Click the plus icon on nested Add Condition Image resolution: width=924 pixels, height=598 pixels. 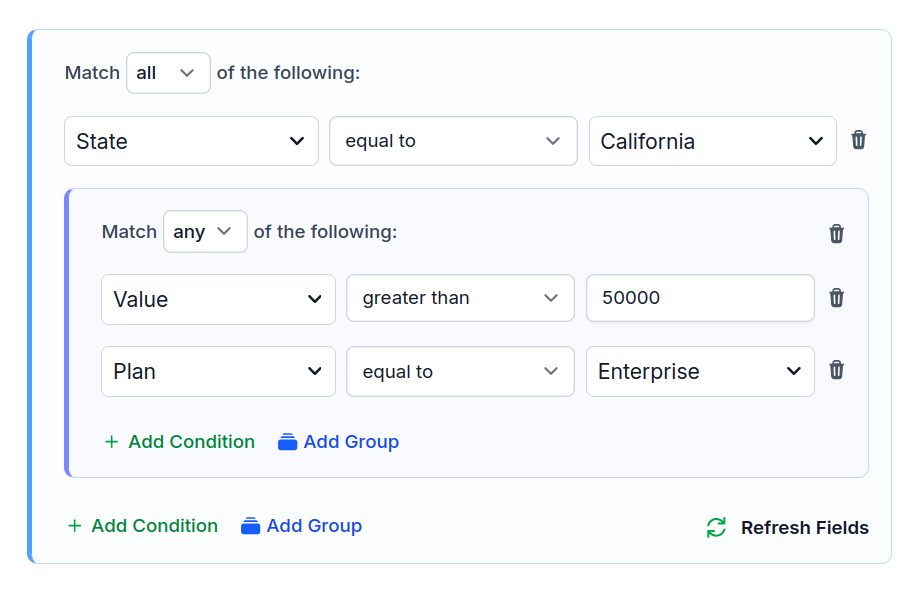click(111, 441)
